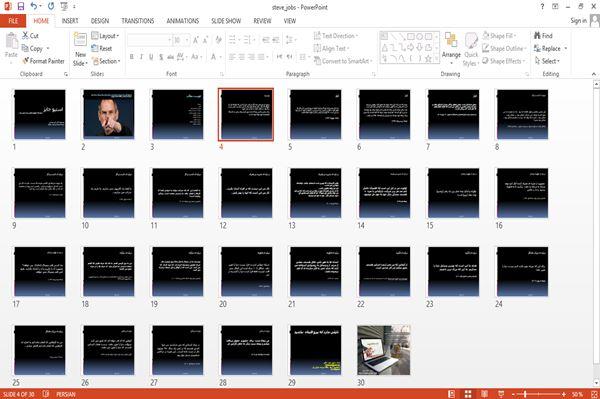
Task: Switch to DESIGN tab
Action: (x=100, y=21)
